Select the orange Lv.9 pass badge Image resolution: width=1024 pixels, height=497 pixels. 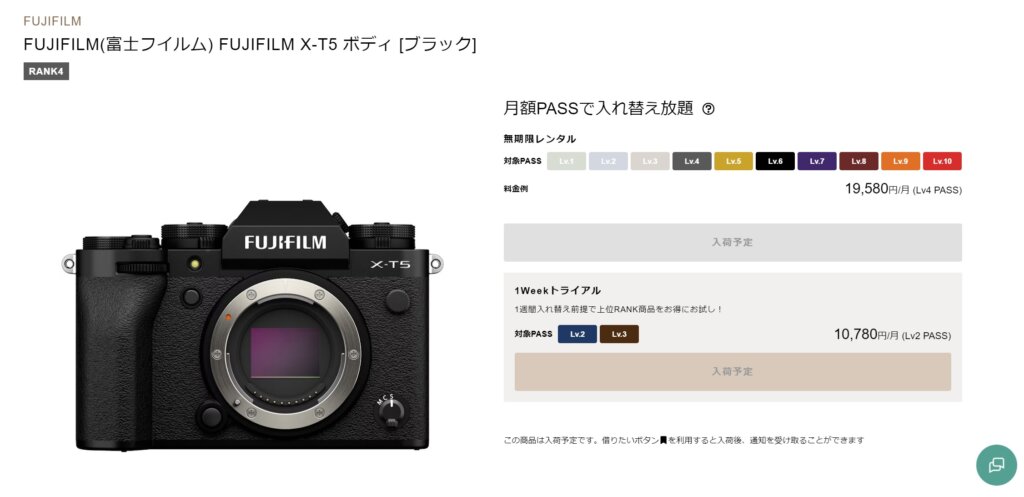coord(901,161)
